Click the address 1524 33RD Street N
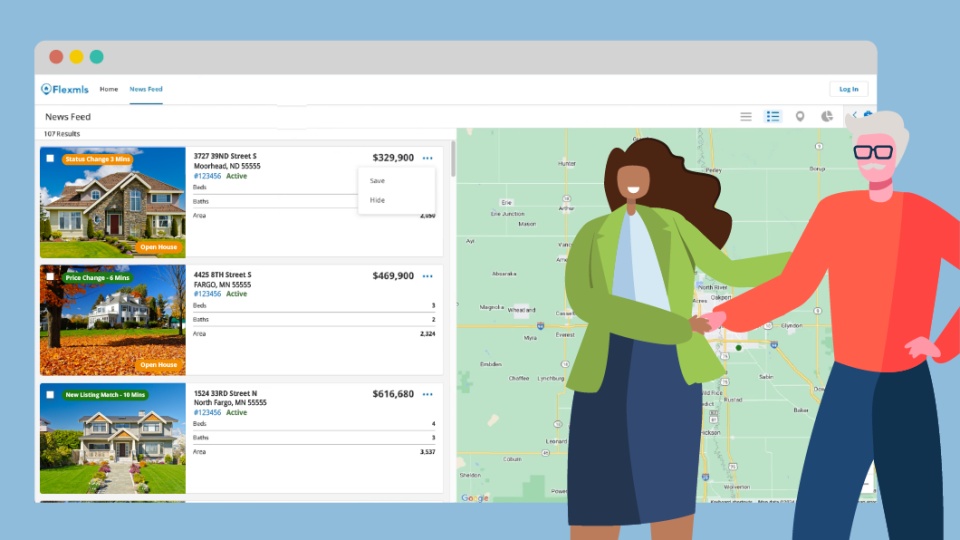The image size is (960, 540). point(225,394)
